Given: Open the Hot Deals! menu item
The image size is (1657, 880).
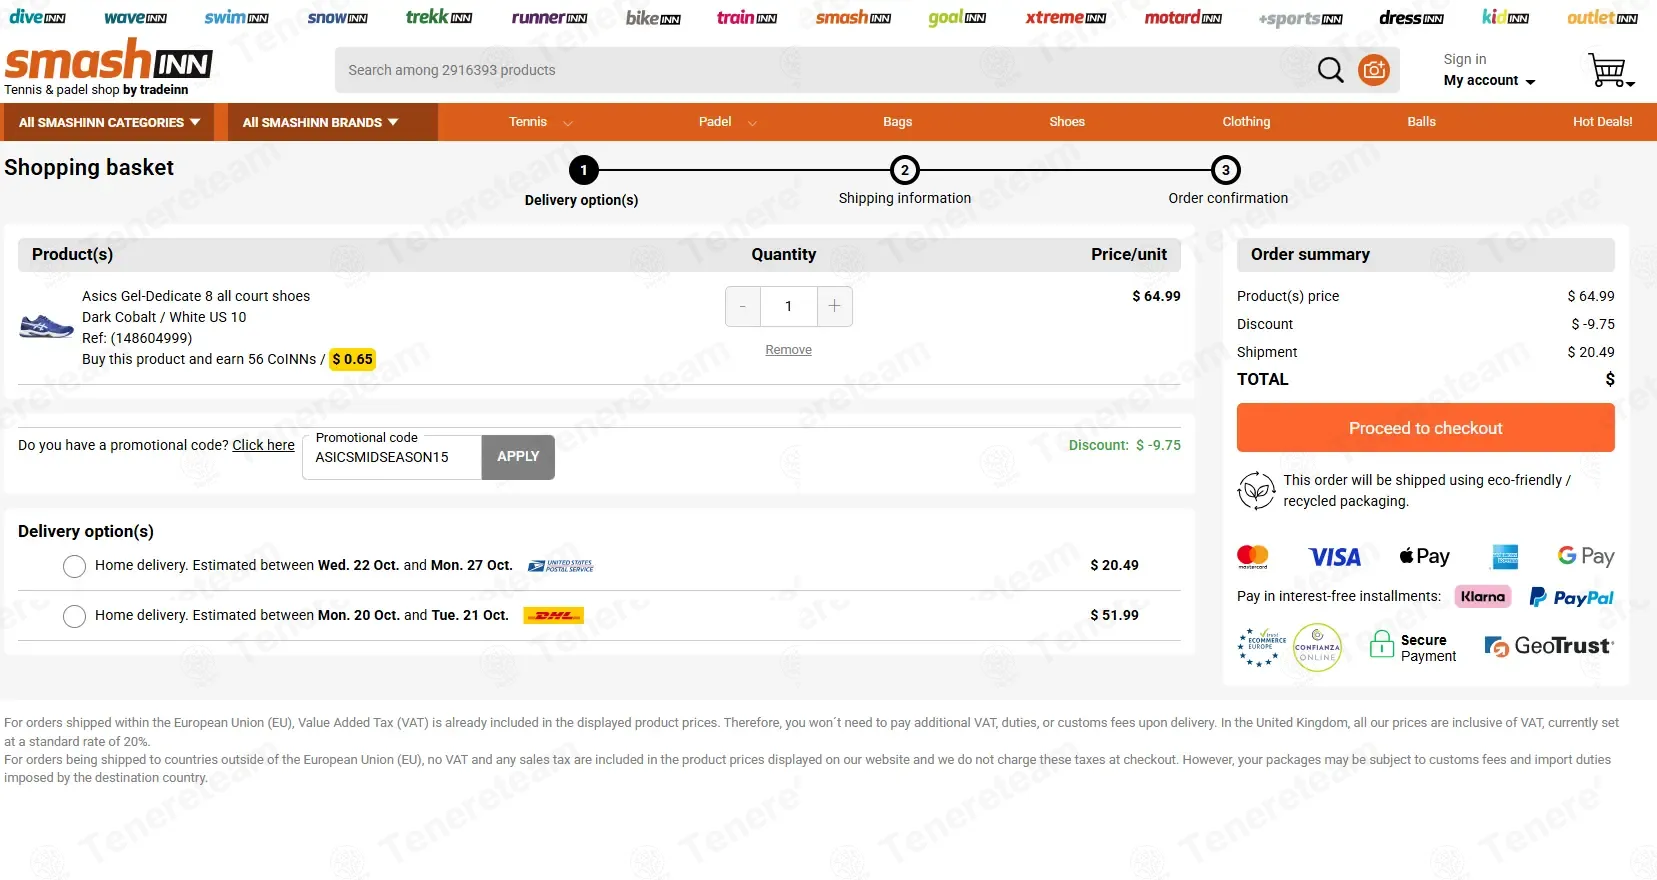Looking at the screenshot, I should coord(1602,121).
